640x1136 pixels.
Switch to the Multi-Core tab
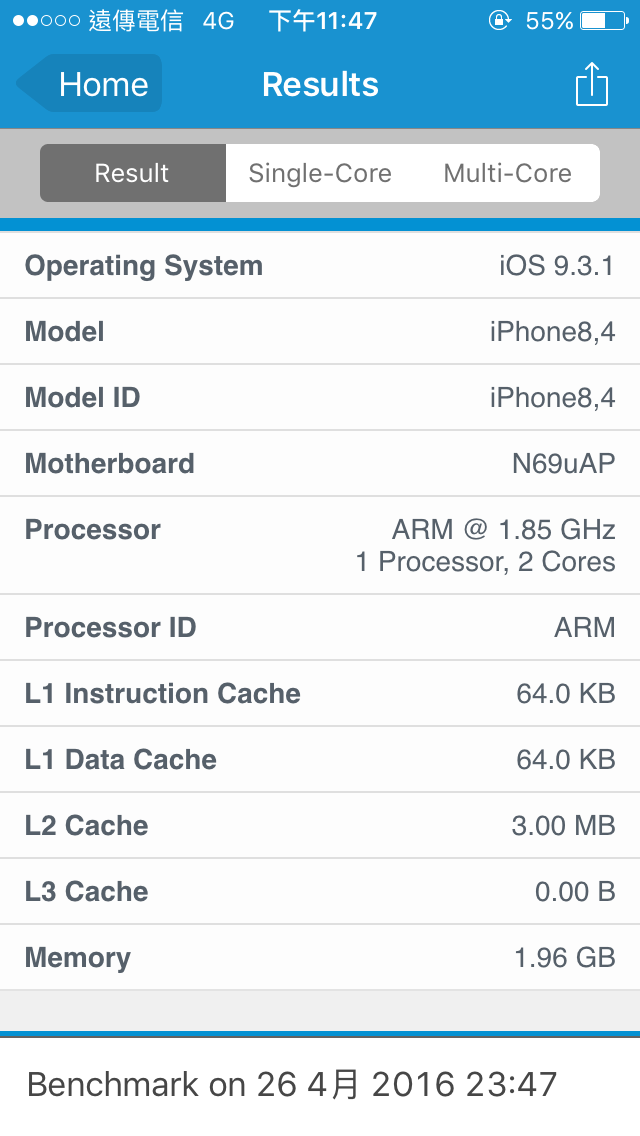point(507,173)
